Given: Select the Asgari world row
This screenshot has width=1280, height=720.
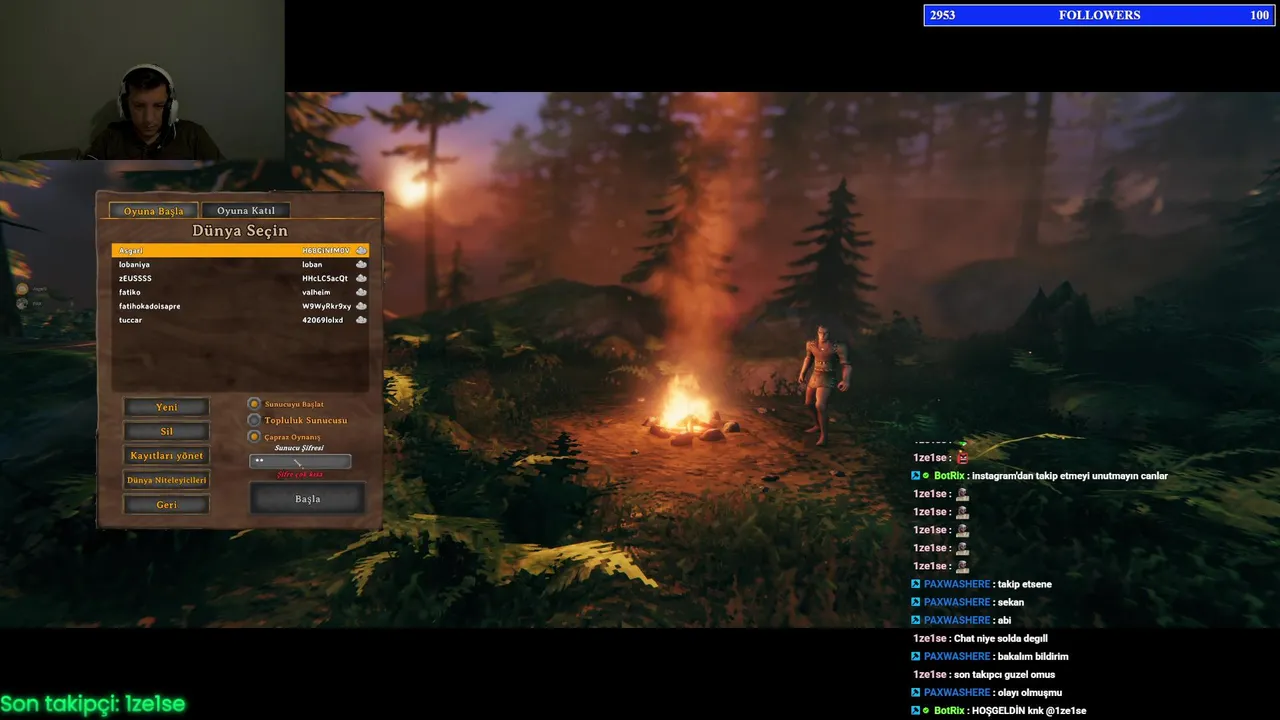Looking at the screenshot, I should coord(240,250).
